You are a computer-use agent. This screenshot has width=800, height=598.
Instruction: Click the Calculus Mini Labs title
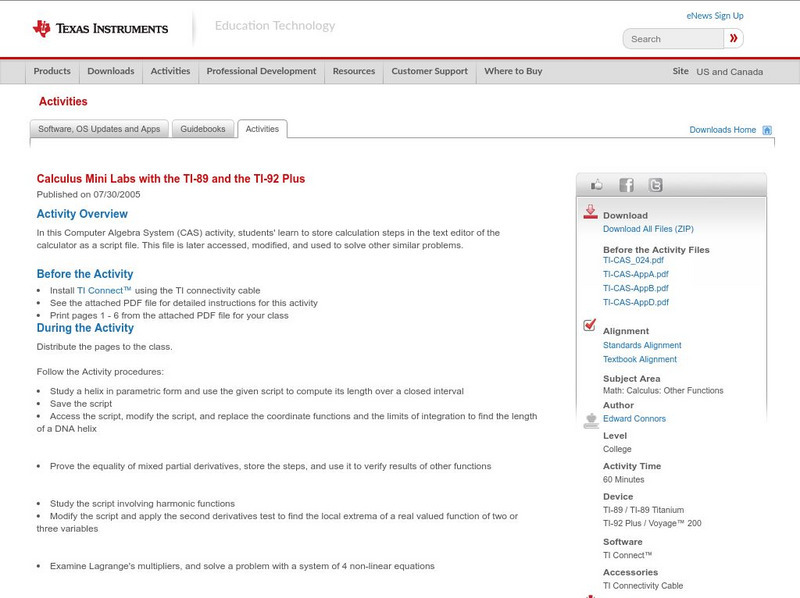point(171,179)
